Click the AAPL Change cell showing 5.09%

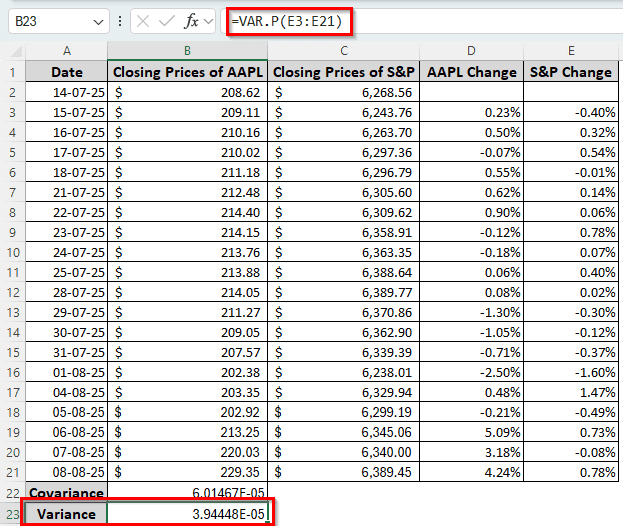[x=471, y=432]
